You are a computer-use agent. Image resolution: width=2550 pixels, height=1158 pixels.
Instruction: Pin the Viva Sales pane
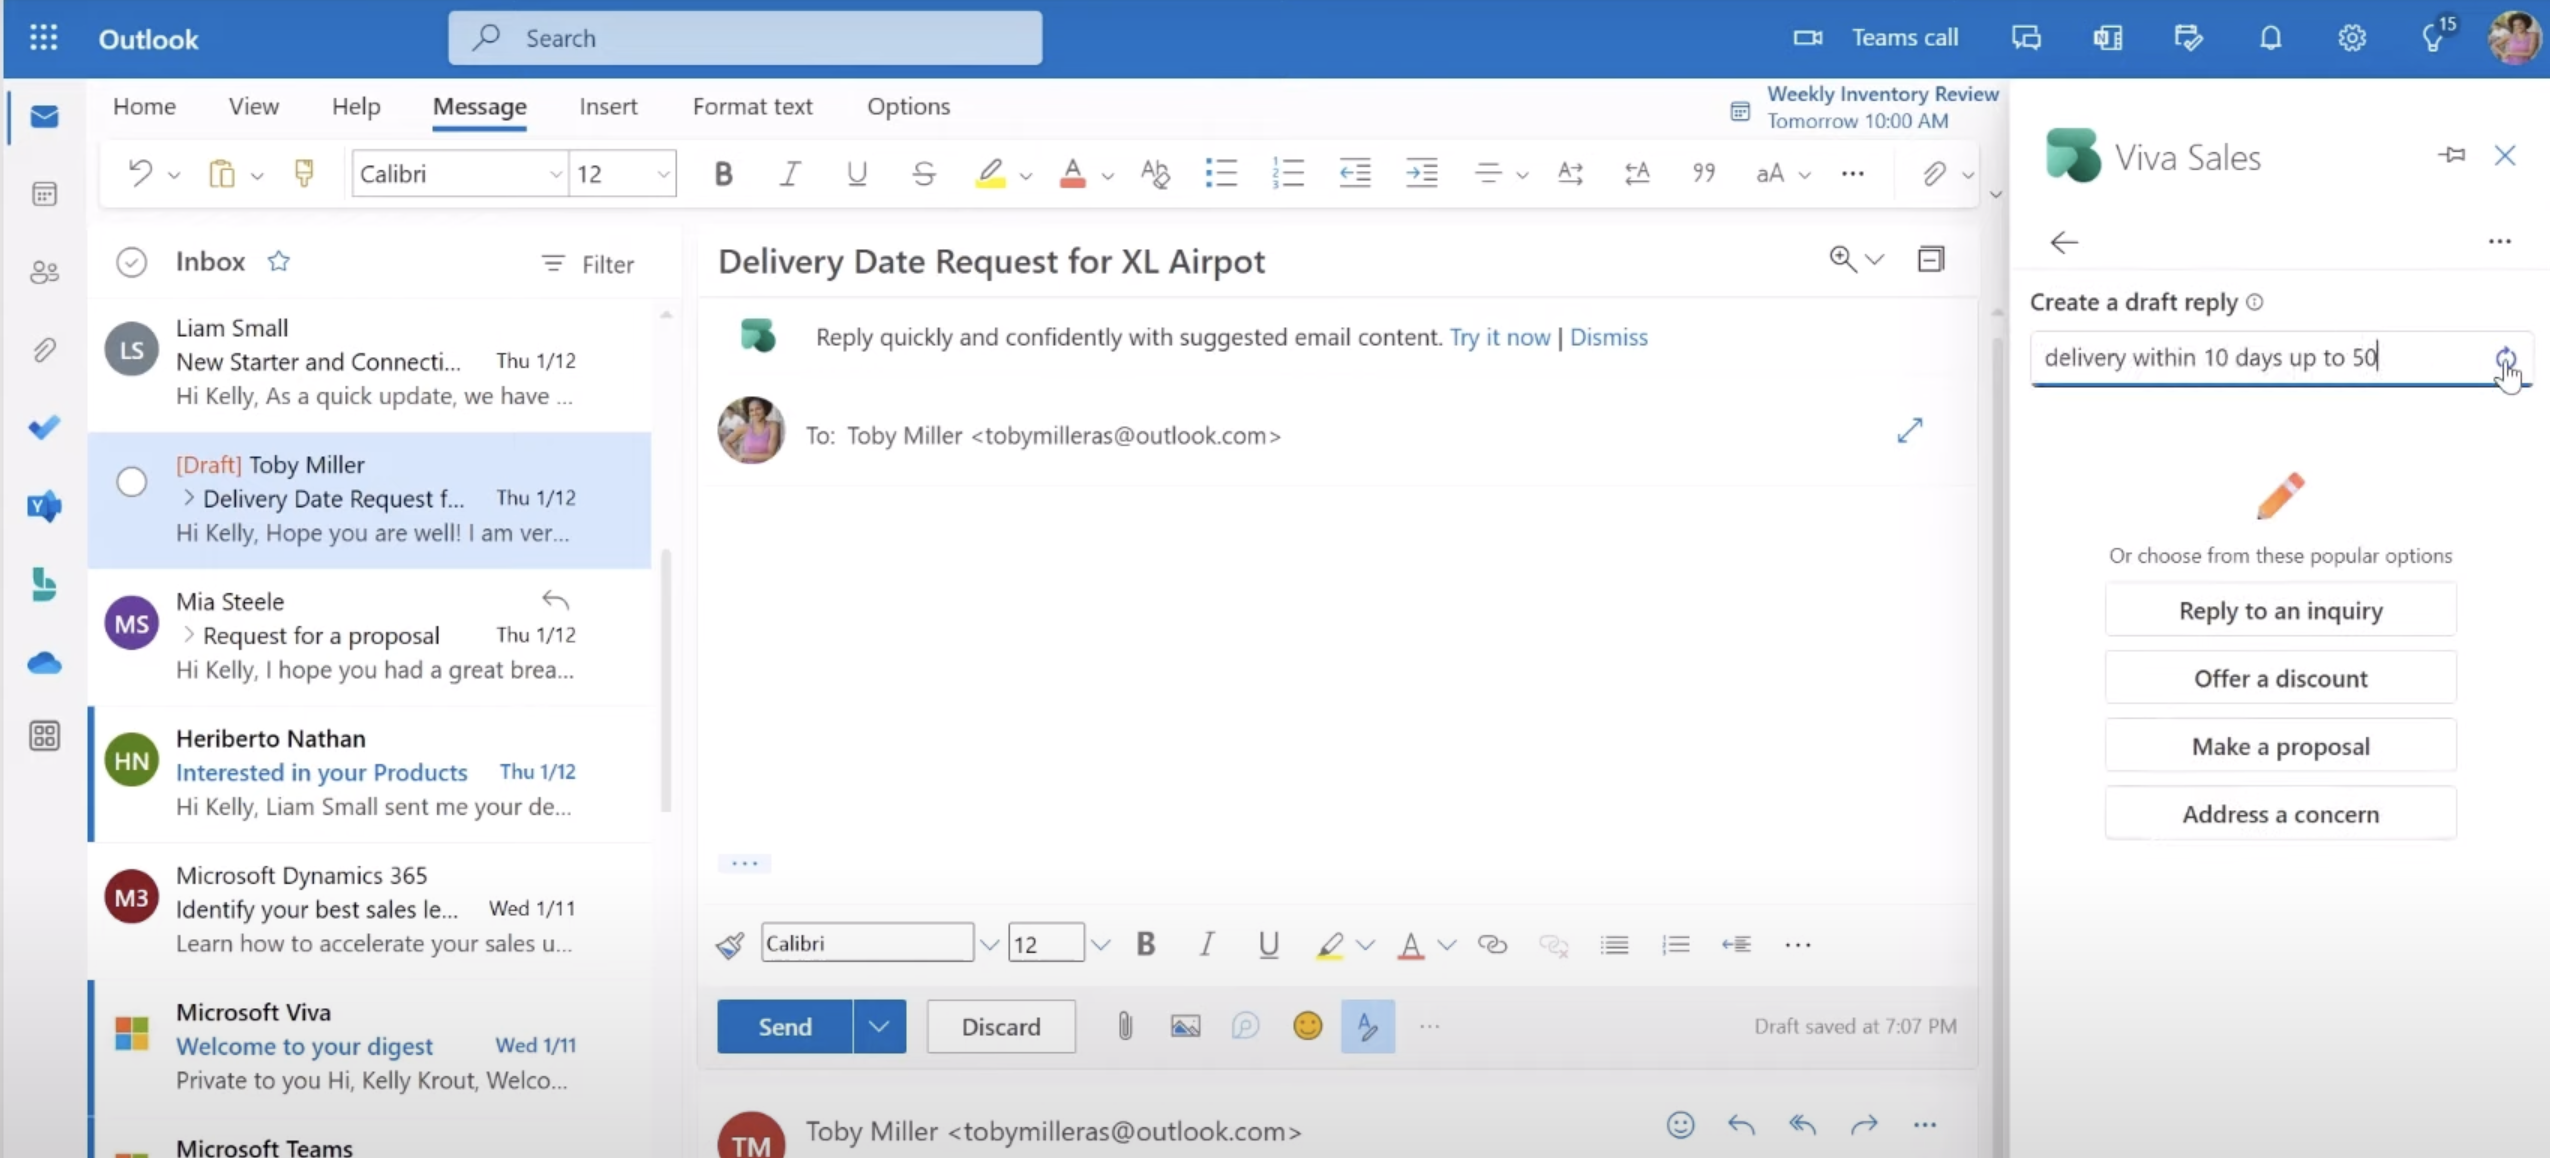[2451, 155]
